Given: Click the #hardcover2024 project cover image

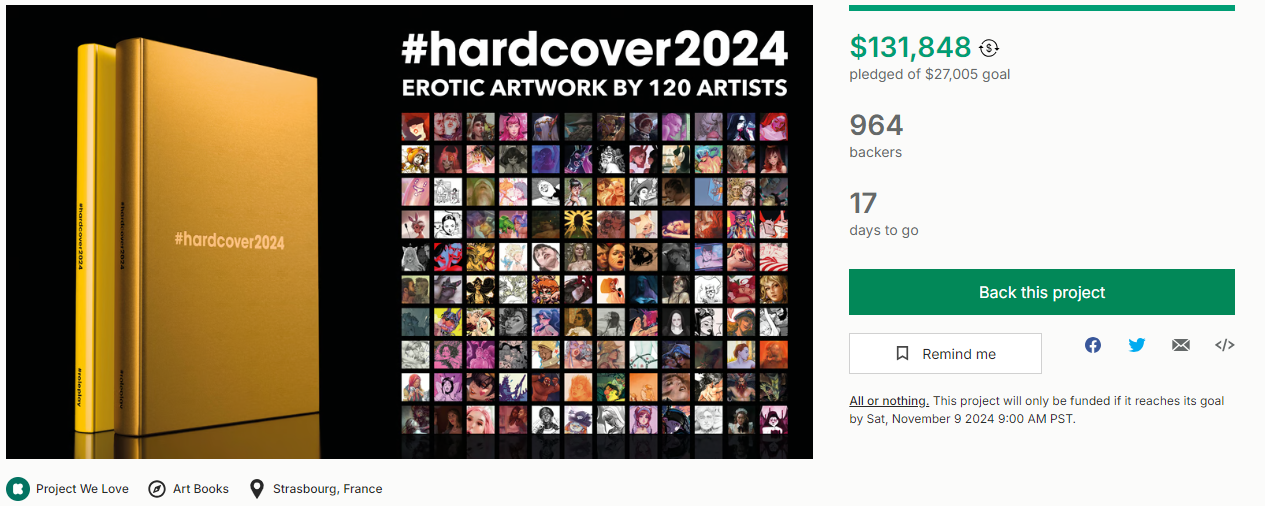Looking at the screenshot, I should [409, 232].
